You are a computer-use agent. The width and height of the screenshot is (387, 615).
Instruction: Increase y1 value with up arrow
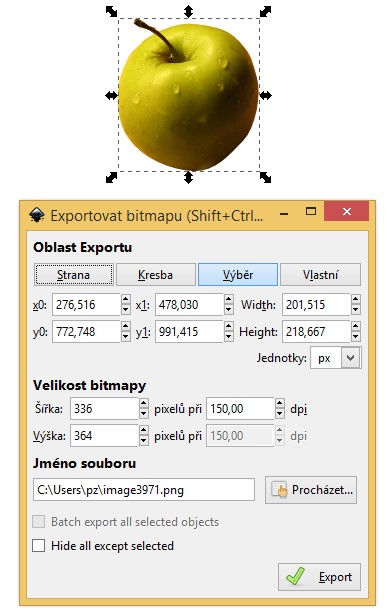click(229, 327)
